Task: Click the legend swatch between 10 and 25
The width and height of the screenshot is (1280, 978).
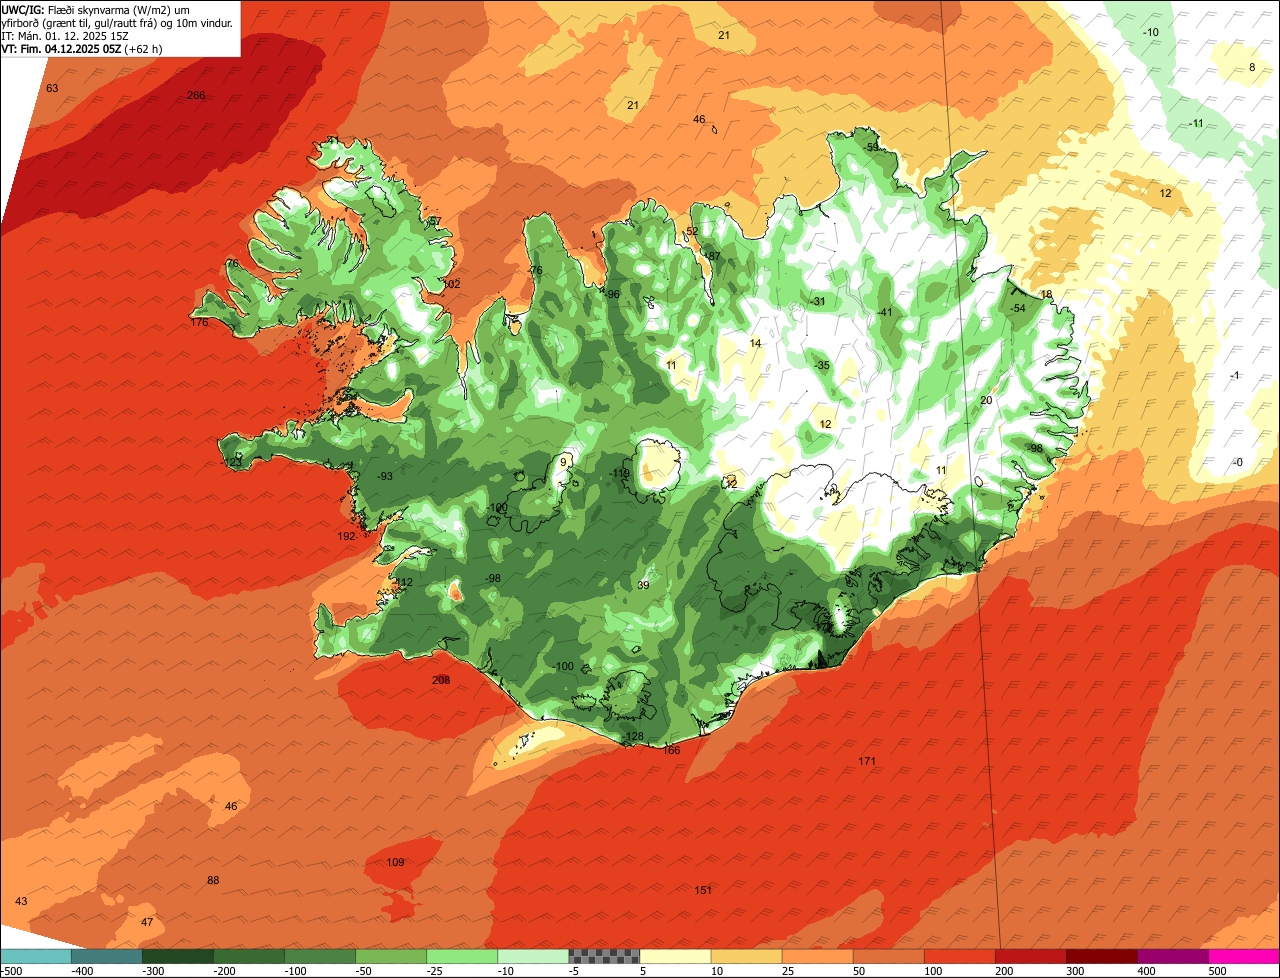Action: (745, 956)
